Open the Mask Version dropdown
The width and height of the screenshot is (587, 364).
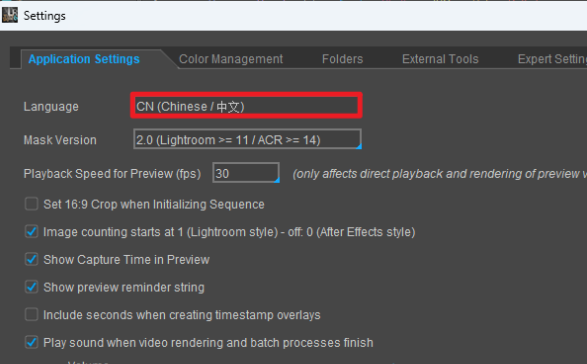pyautogui.click(x=247, y=139)
